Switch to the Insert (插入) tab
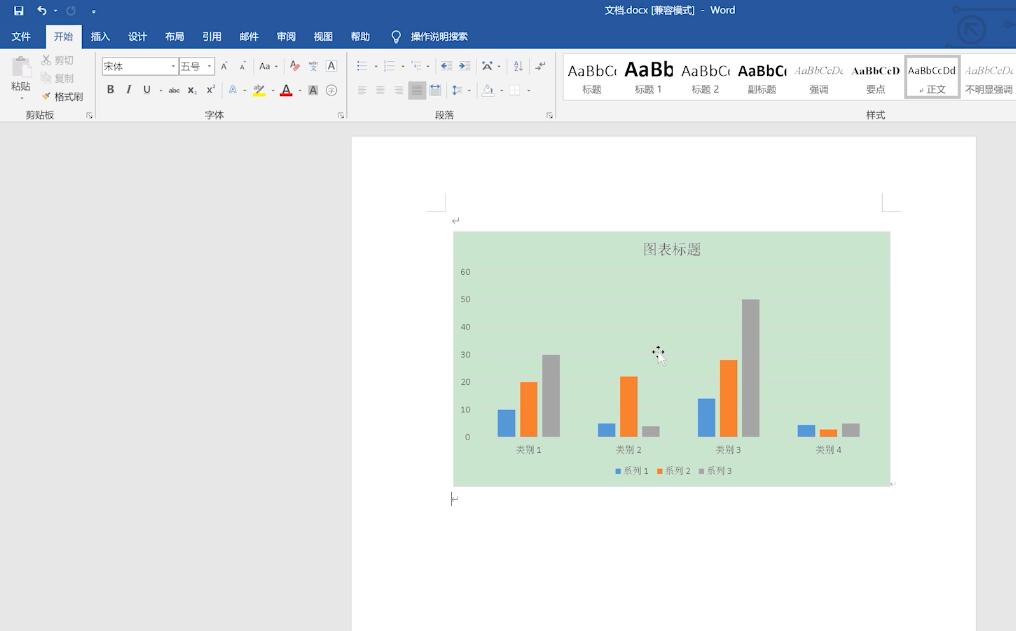Image resolution: width=1016 pixels, height=631 pixels. 100,37
